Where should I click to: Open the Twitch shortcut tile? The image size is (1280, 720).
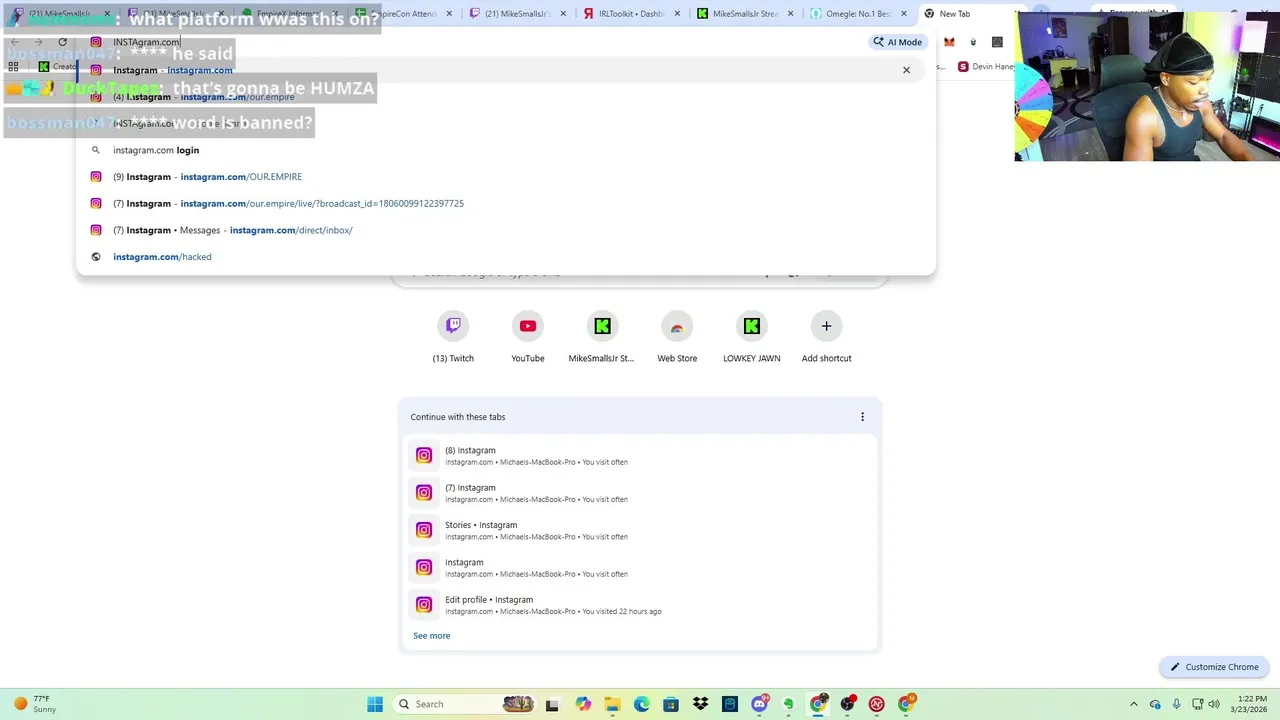(453, 338)
